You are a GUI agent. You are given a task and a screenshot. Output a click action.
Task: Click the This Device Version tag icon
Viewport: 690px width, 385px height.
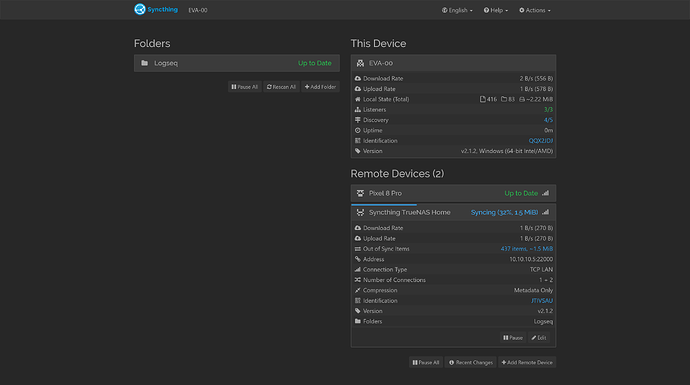click(x=358, y=151)
